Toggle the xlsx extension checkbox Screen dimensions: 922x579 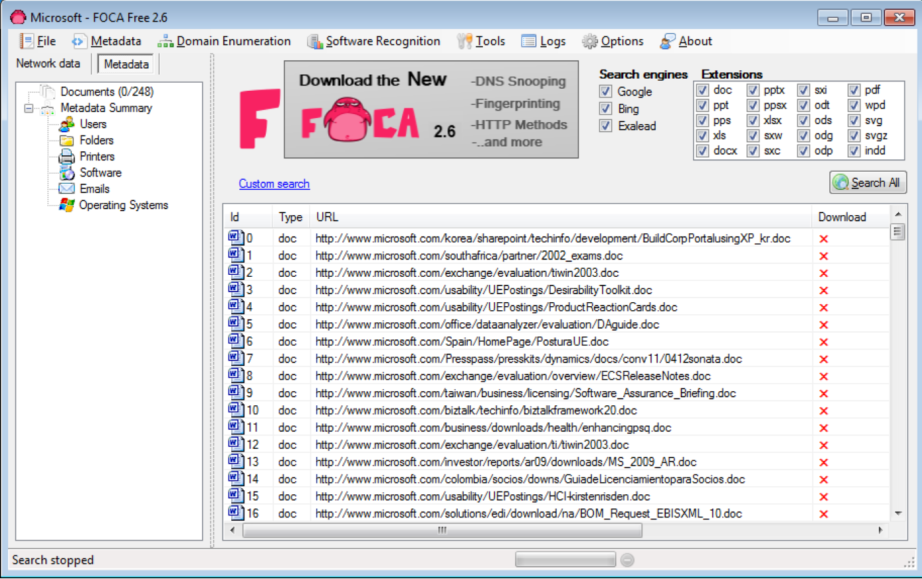(x=753, y=121)
